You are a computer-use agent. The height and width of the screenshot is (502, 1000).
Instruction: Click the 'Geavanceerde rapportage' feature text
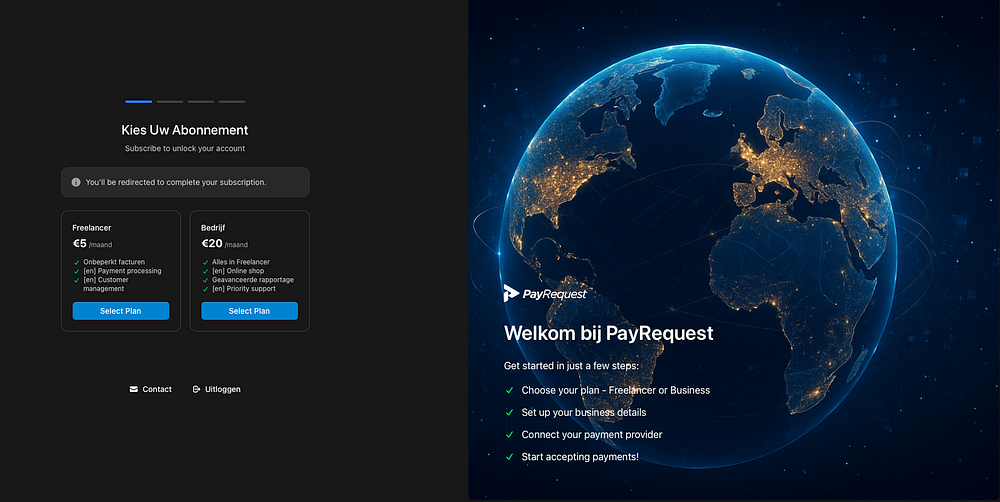tap(253, 280)
